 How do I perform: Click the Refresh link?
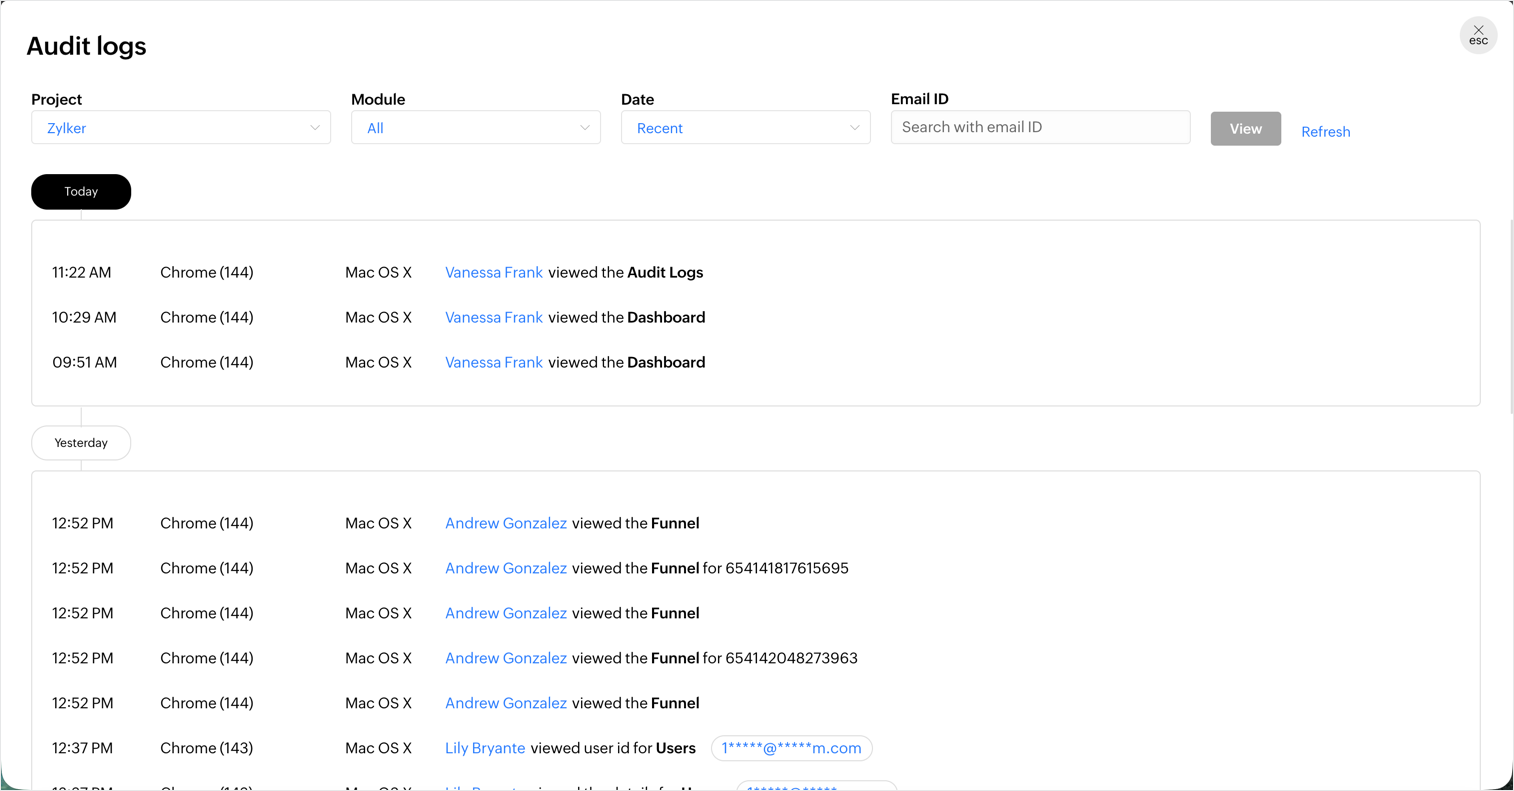pyautogui.click(x=1325, y=132)
